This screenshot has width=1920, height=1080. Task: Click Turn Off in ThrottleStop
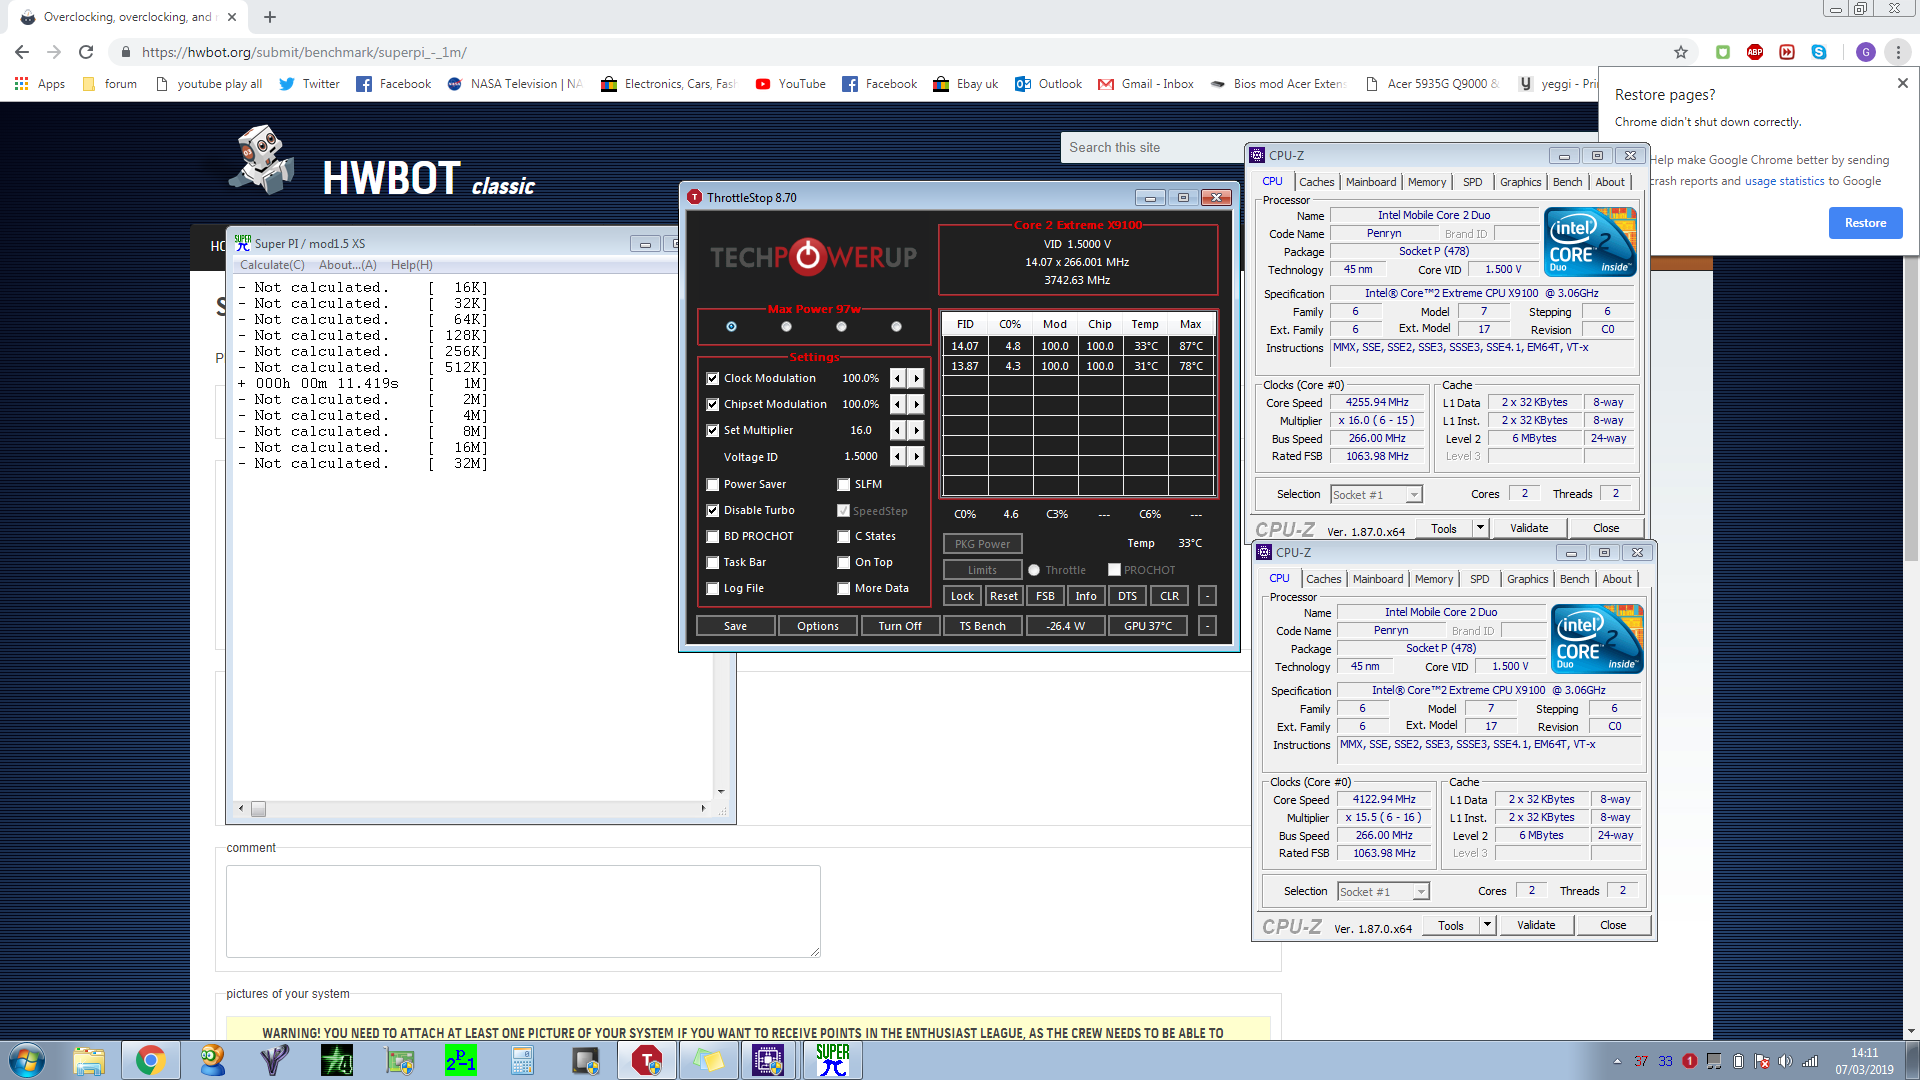click(x=900, y=626)
